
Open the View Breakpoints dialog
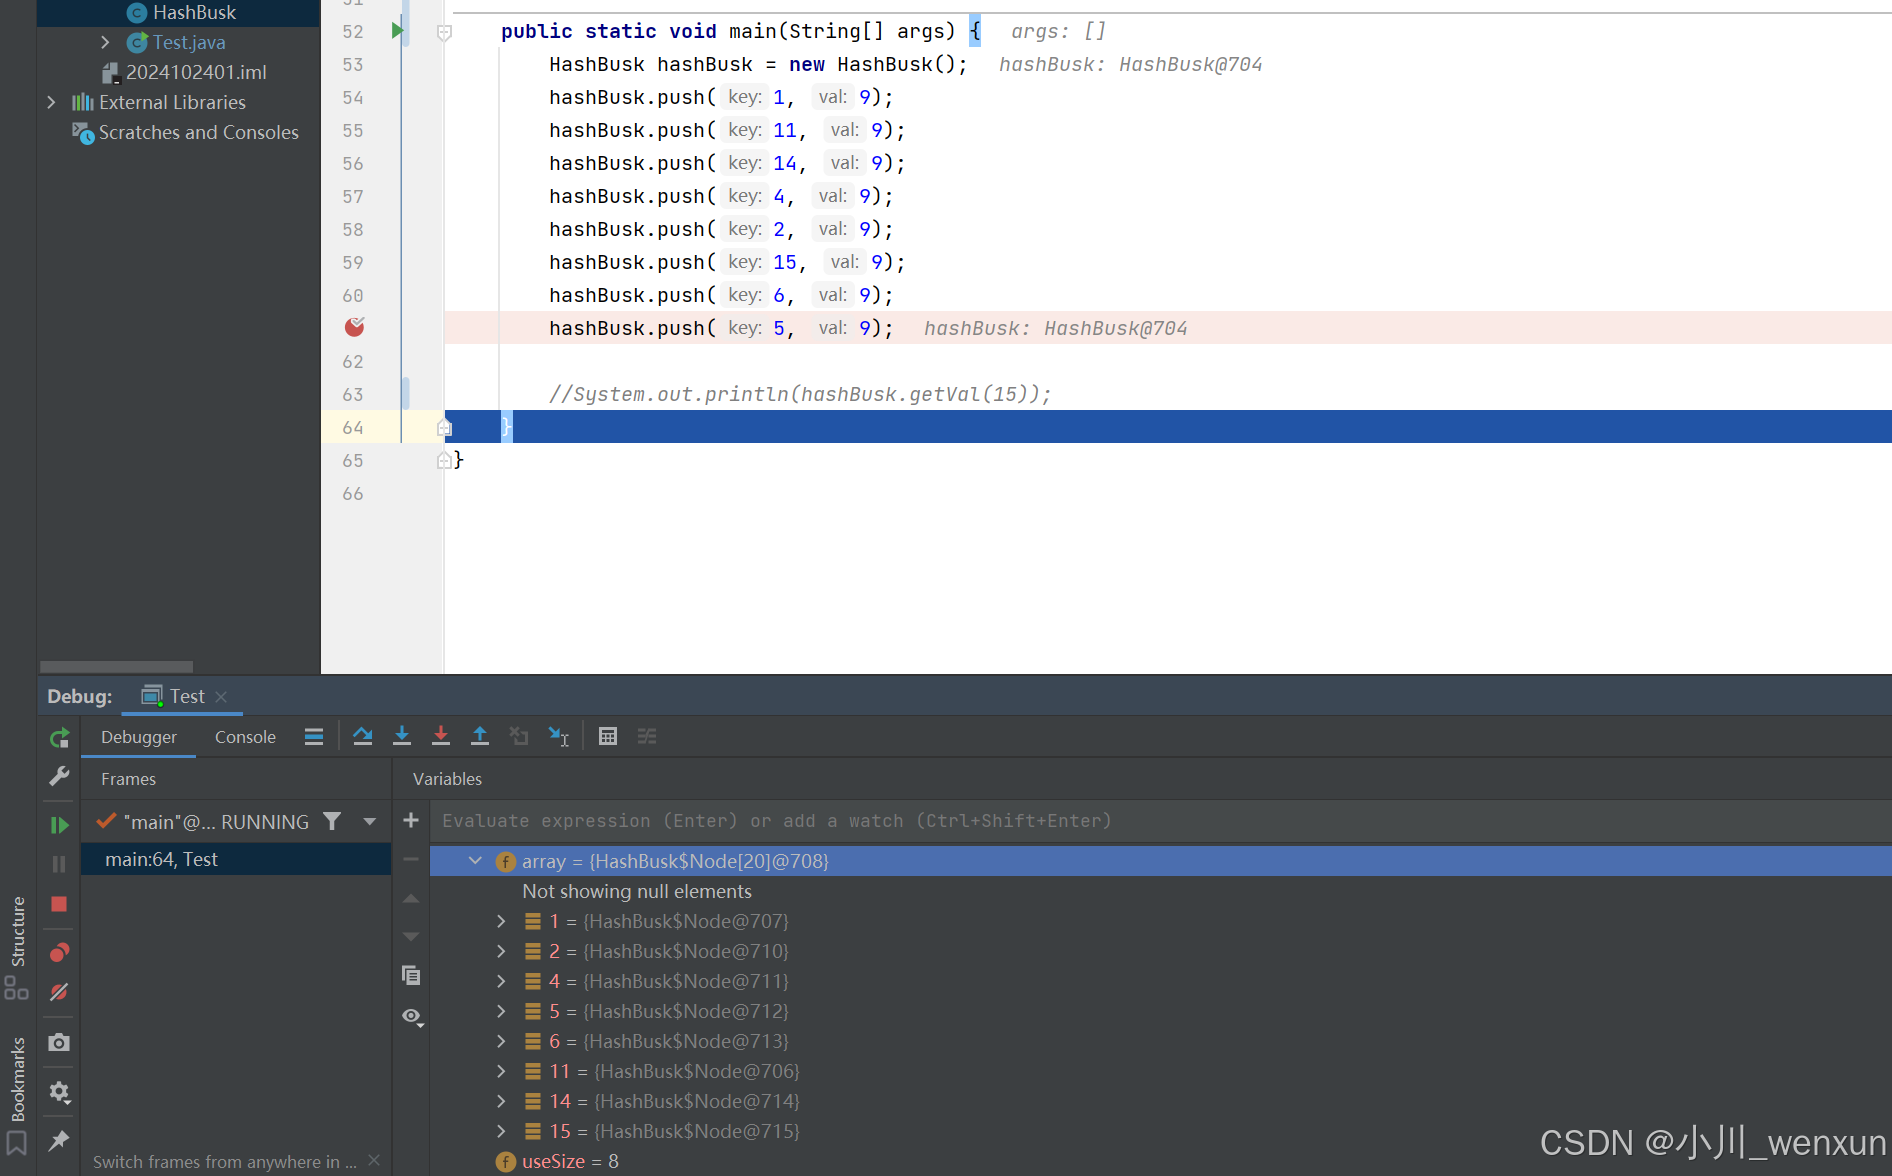pos(59,952)
